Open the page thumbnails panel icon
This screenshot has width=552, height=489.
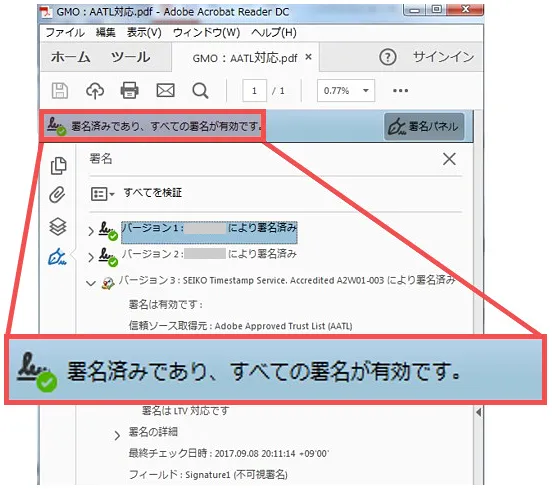58,165
